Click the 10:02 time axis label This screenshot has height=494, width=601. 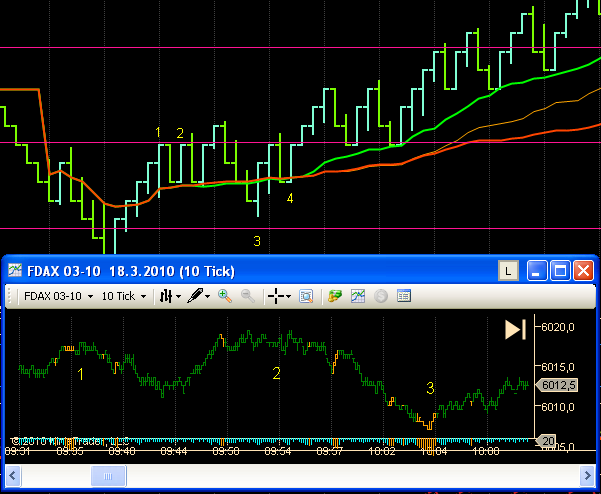(x=382, y=451)
